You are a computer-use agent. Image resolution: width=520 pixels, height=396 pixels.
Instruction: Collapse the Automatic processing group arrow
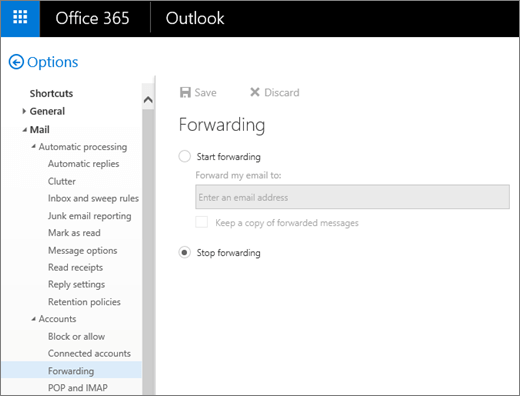tap(33, 146)
